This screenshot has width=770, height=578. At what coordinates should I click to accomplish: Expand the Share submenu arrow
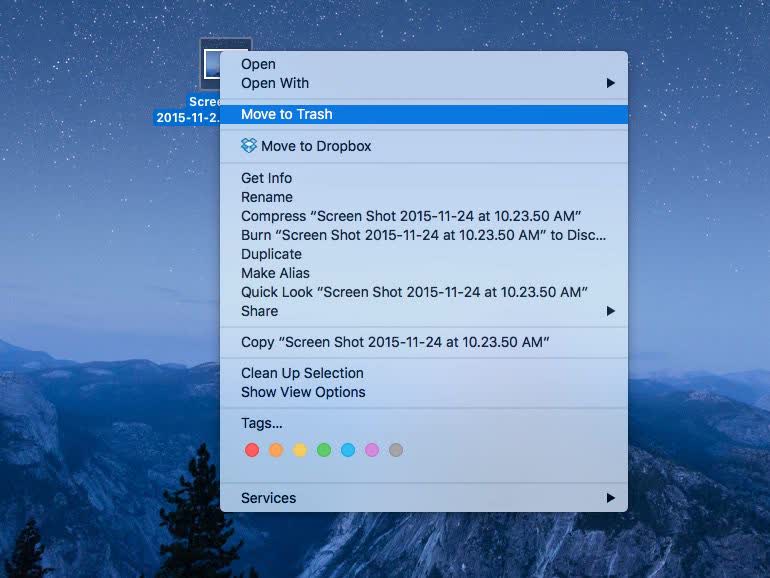(610, 311)
